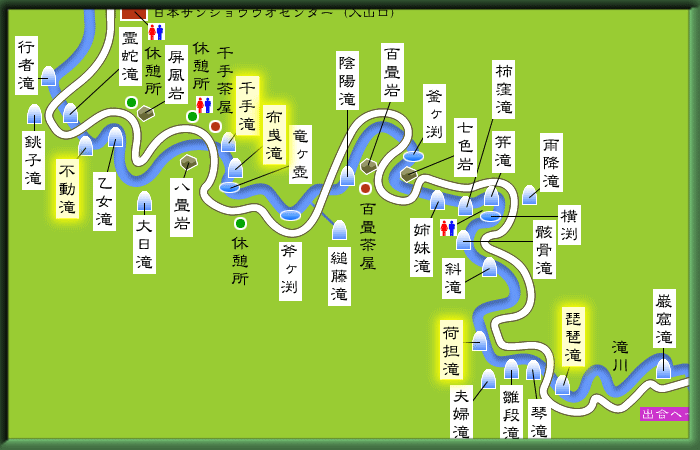Select the highlighted 琵琶滝 label

point(573,336)
